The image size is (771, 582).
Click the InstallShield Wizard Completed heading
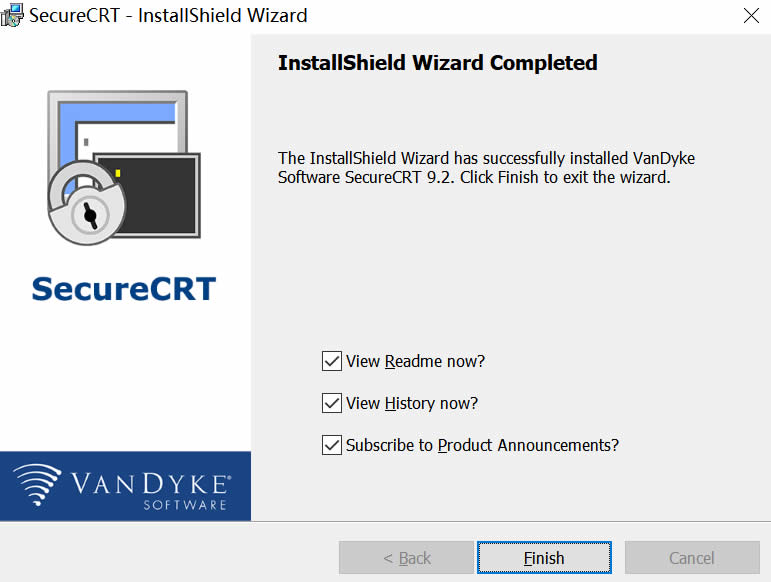(437, 63)
